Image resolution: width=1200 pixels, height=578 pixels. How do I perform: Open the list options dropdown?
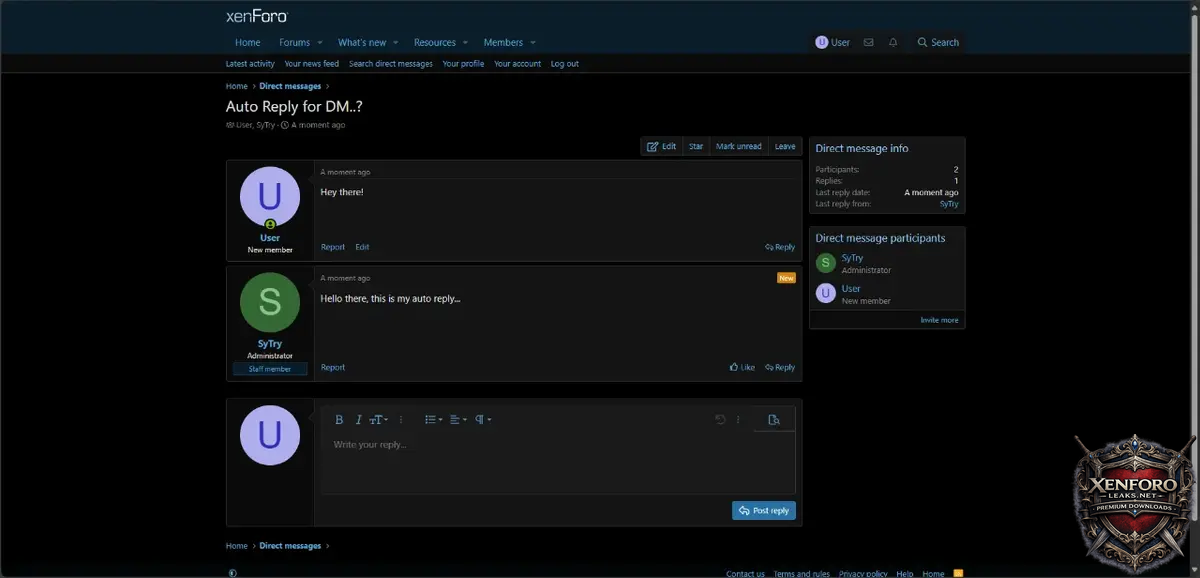click(x=433, y=420)
